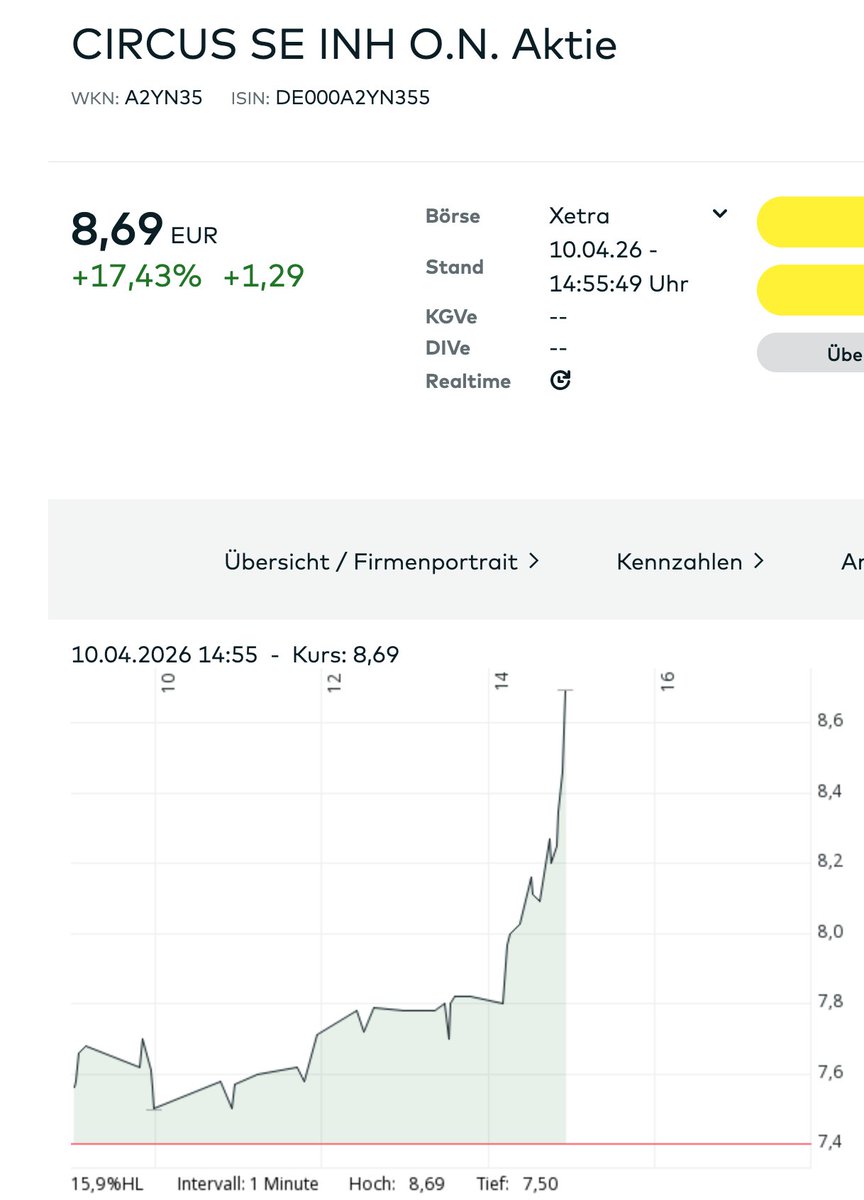Click the Stand timestamp 10.04.26

(x=603, y=249)
